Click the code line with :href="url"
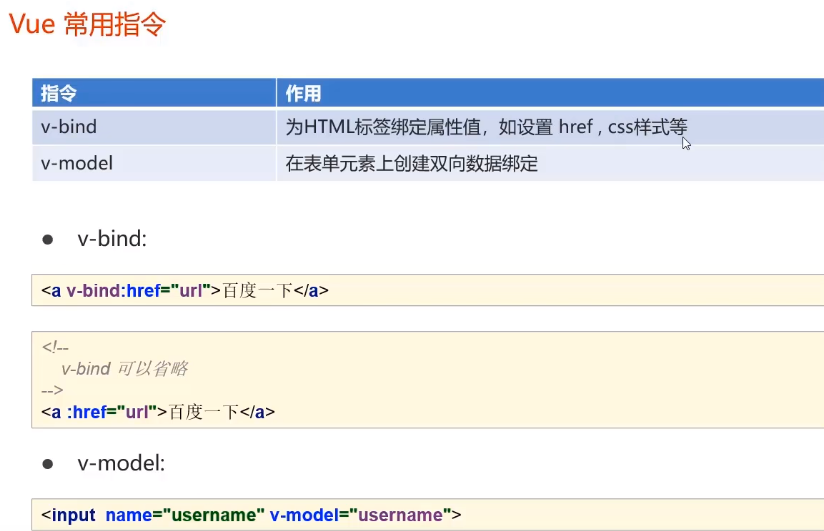The width and height of the screenshot is (824, 531). (x=158, y=412)
